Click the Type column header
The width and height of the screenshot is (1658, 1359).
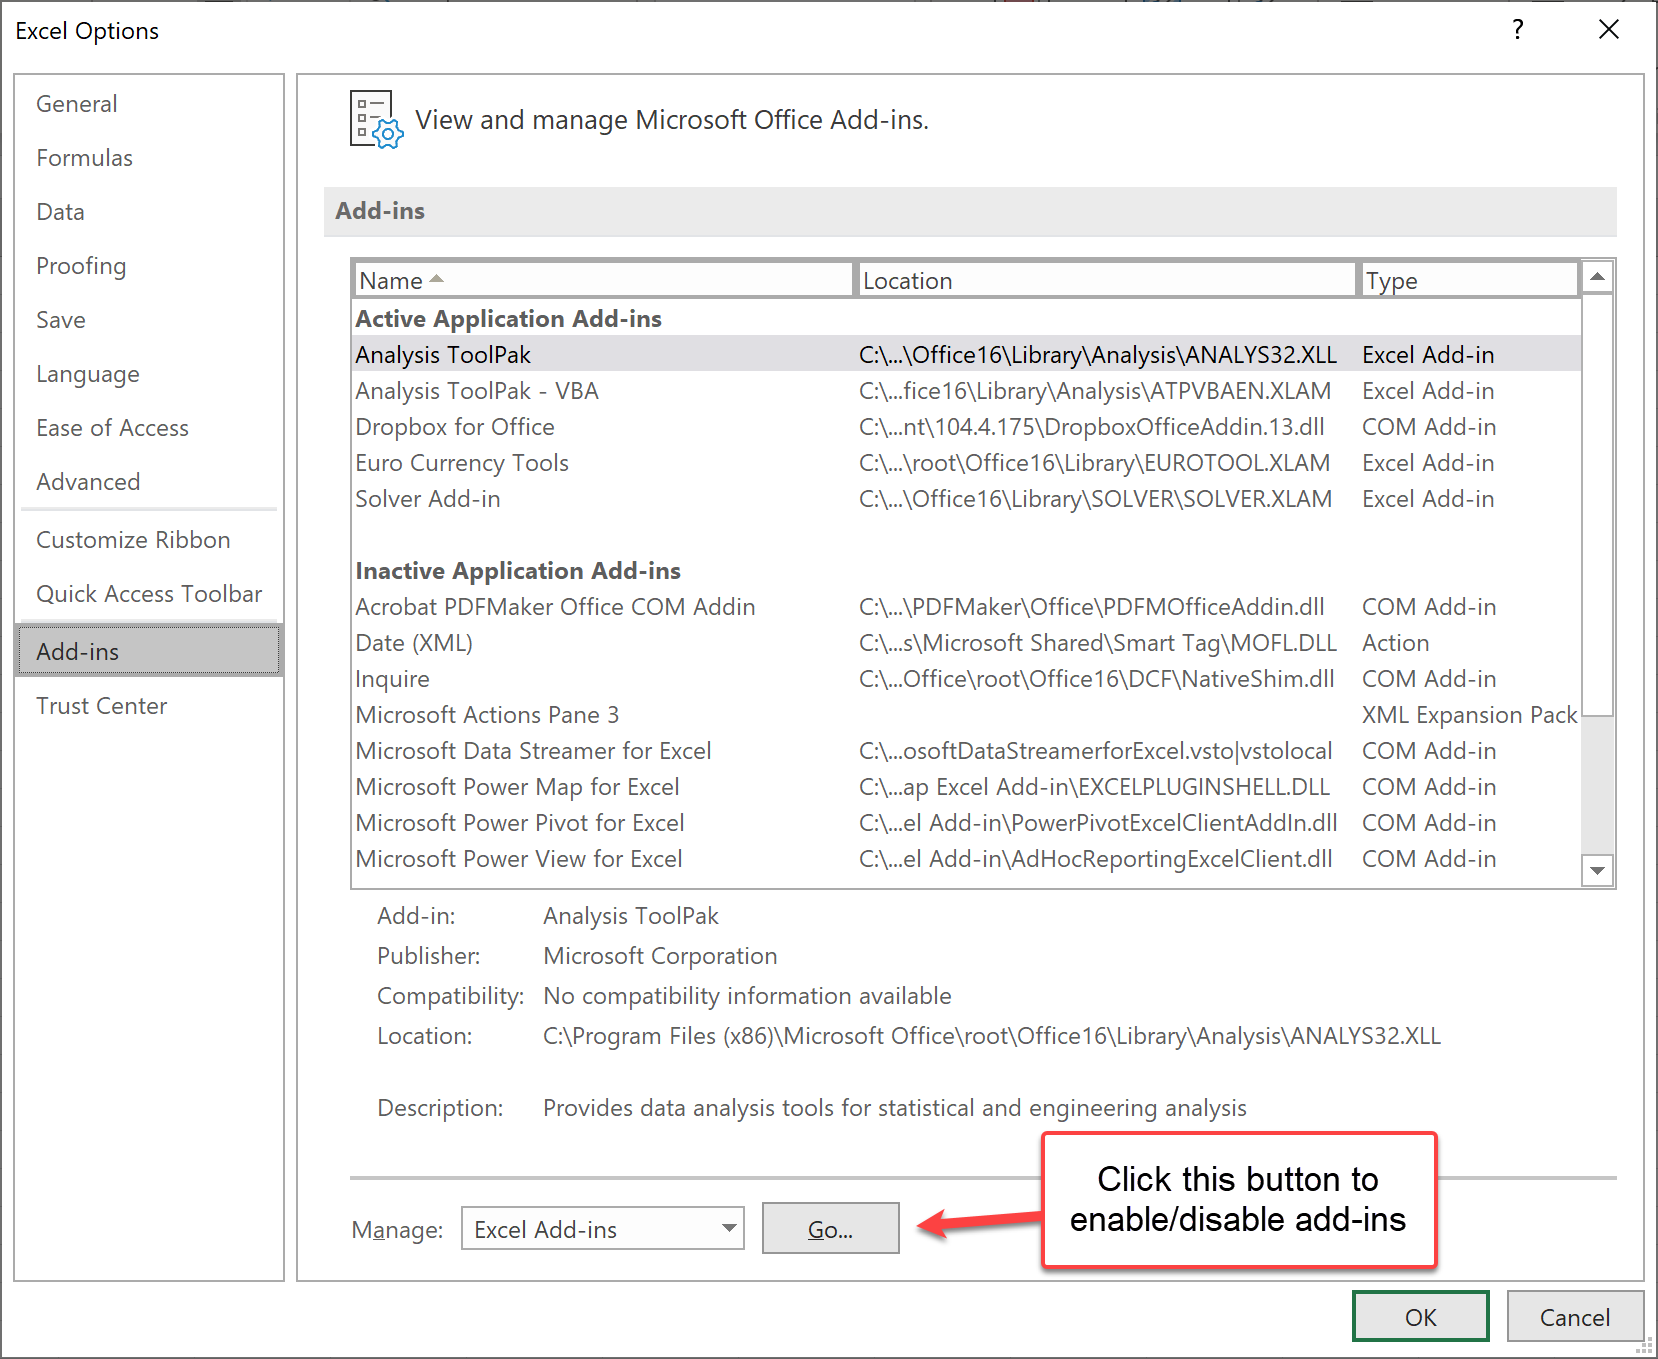pos(1466,281)
